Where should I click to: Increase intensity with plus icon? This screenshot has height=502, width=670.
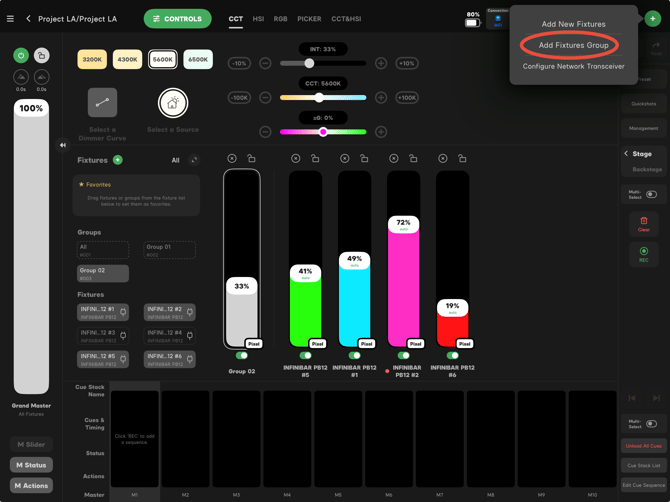tap(381, 64)
